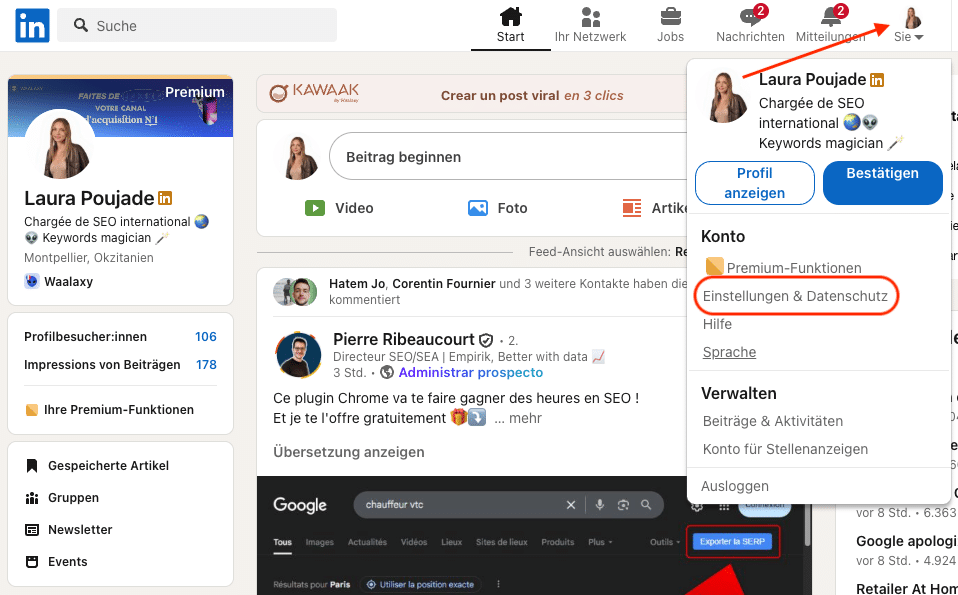The height and width of the screenshot is (595, 958).
Task: Click commenters' avatar pair thumbnail
Action: point(295,291)
